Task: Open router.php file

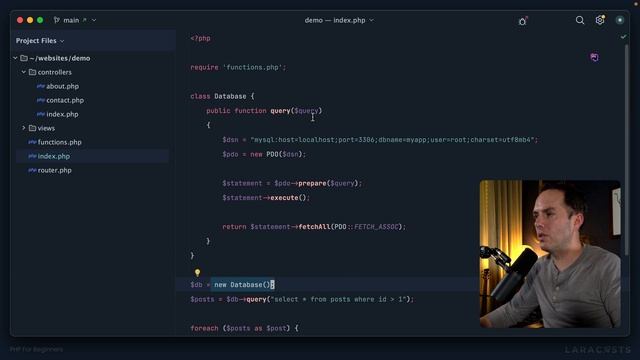Action: click(54, 170)
